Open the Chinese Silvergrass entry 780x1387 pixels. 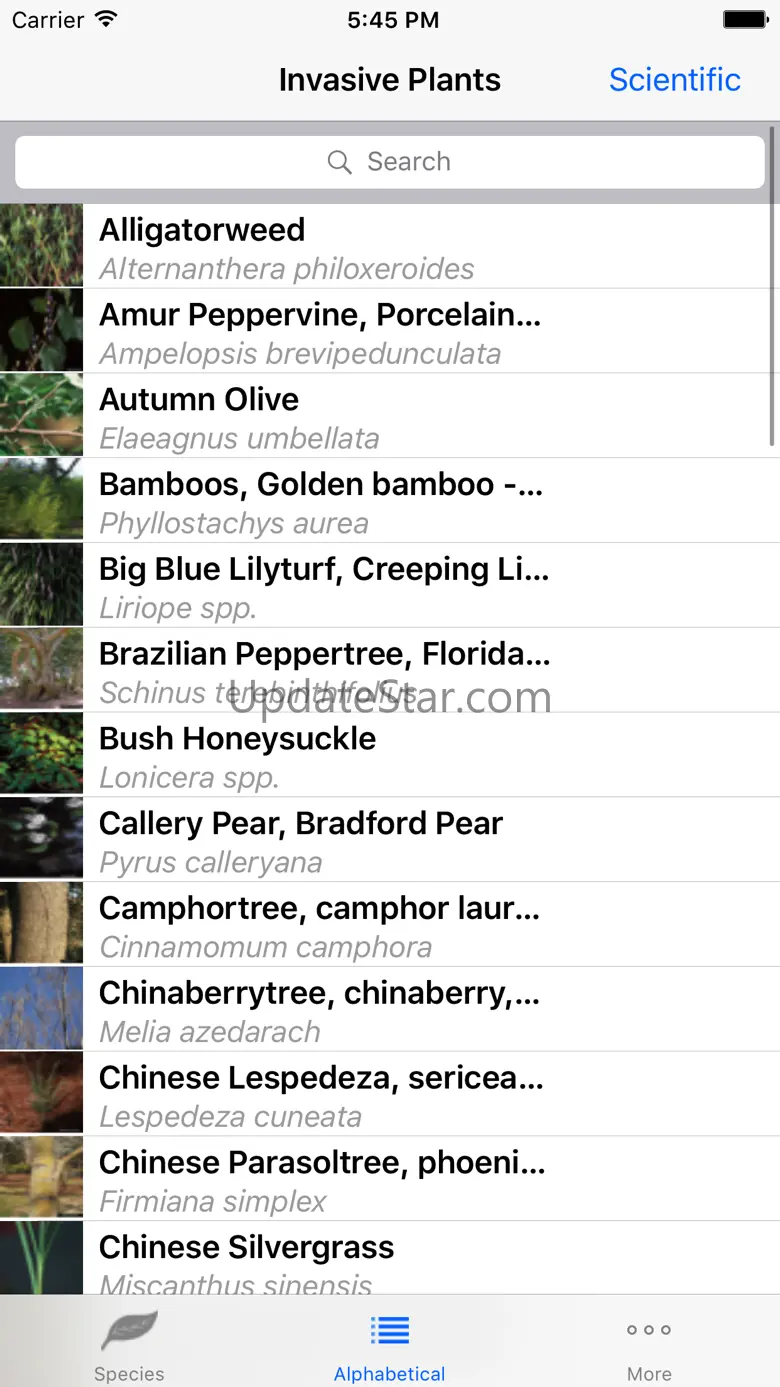(x=420, y=1260)
